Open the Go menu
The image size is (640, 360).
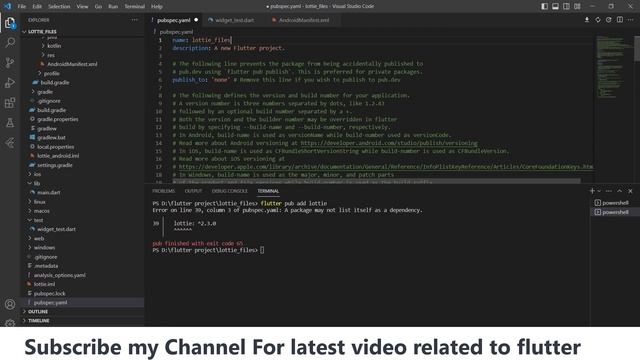[x=98, y=7]
